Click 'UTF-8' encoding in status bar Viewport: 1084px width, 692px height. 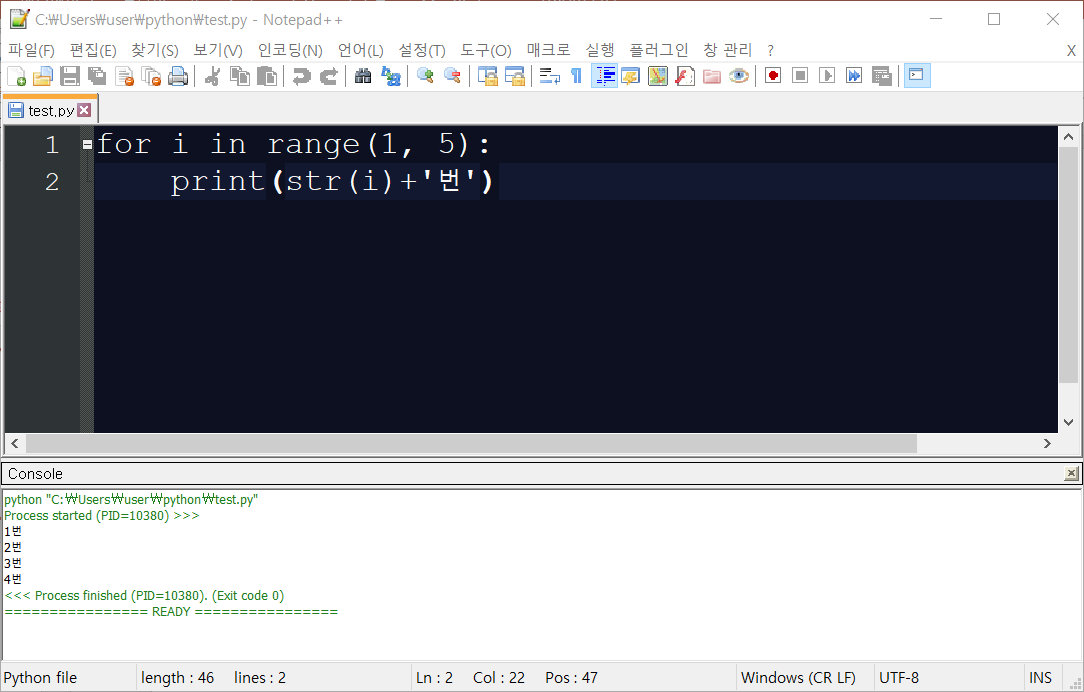click(x=899, y=677)
